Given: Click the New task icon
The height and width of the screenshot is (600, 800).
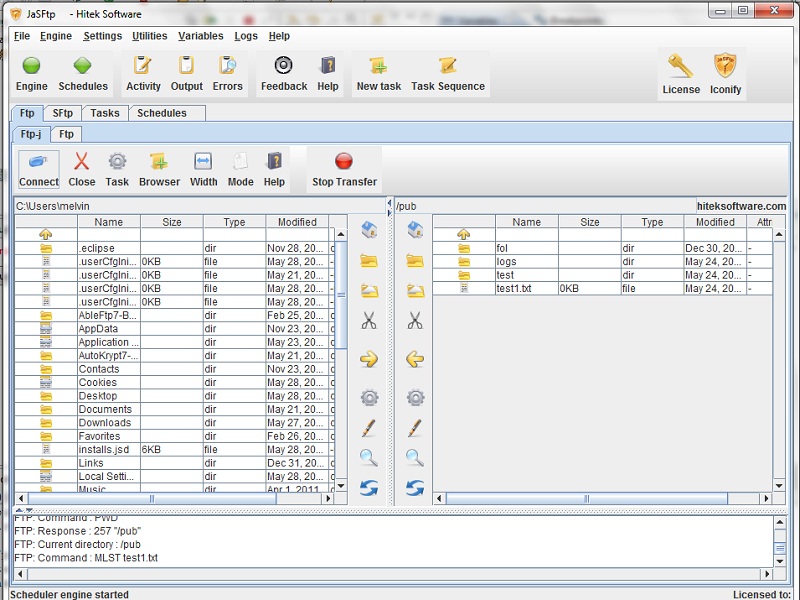Looking at the screenshot, I should [x=378, y=67].
